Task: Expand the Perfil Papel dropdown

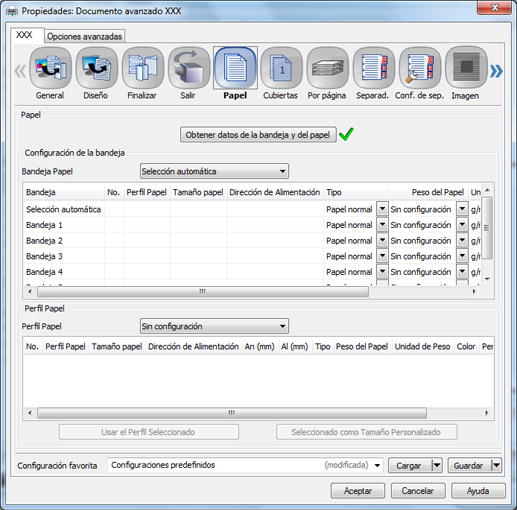Action: pos(214,326)
